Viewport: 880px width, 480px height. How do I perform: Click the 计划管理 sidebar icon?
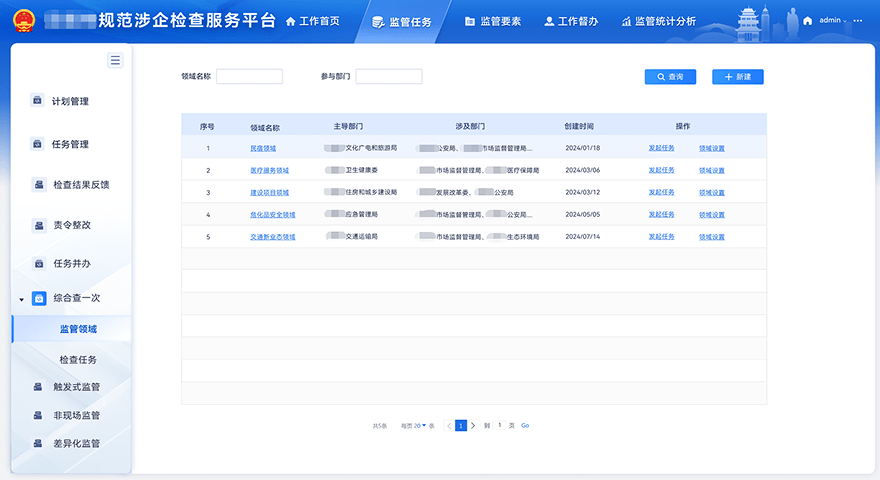point(37,100)
